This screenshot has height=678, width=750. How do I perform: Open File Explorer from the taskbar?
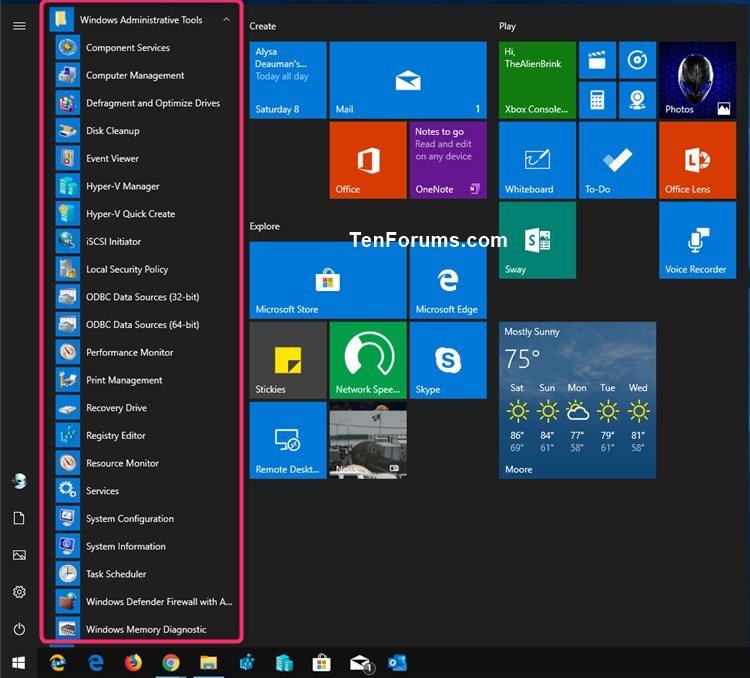pos(209,663)
